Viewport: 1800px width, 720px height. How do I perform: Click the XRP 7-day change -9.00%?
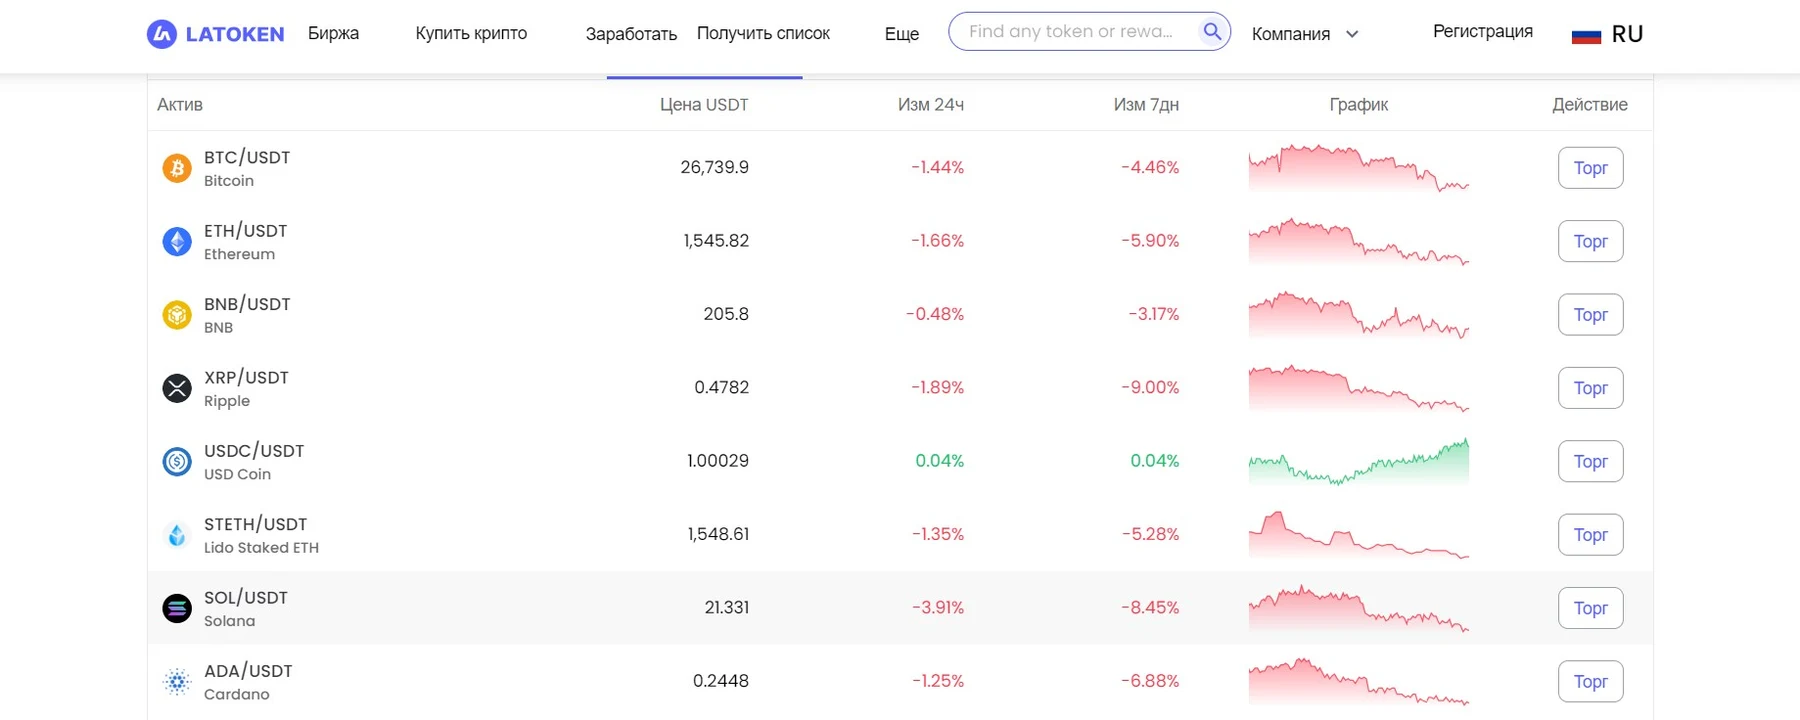click(x=1150, y=387)
